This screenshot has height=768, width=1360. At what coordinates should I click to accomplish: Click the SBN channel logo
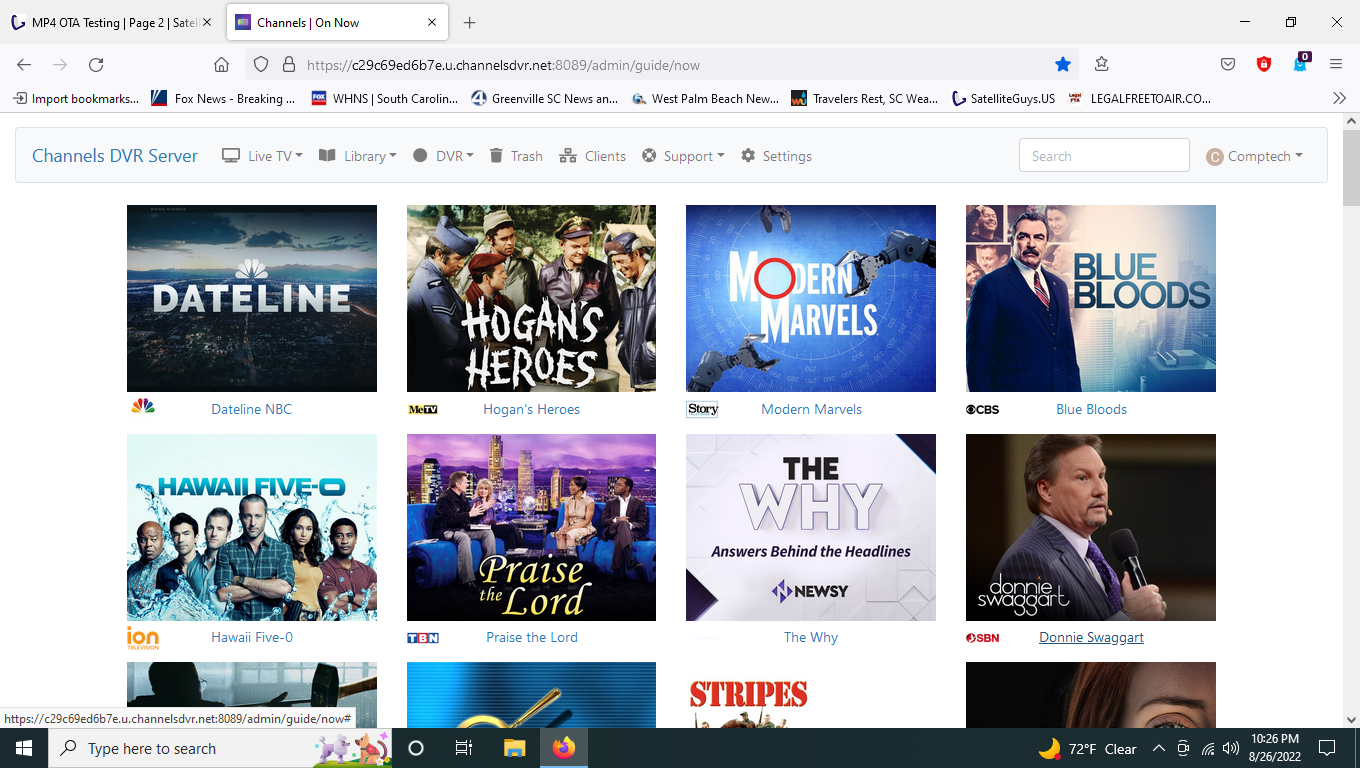pos(982,637)
